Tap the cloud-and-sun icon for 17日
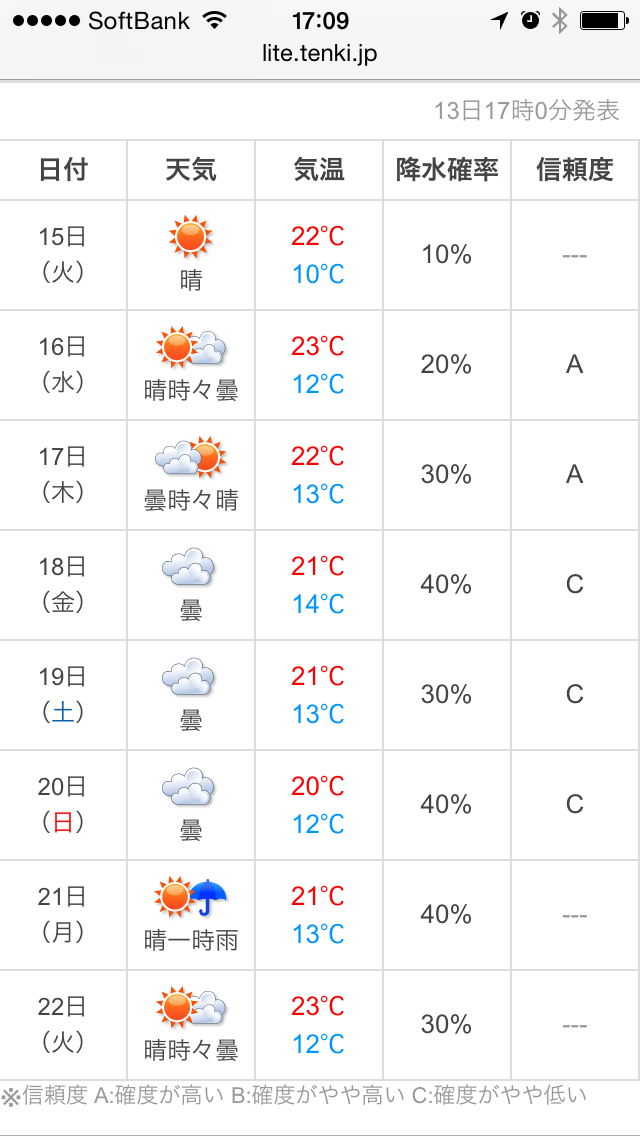Image resolution: width=640 pixels, height=1136 pixels. 191,457
